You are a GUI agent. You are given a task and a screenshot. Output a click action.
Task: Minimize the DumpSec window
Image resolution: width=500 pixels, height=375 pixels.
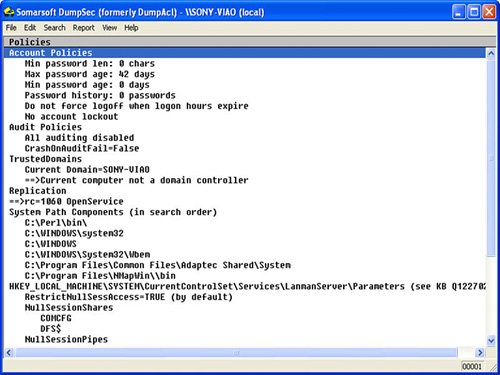click(459, 12)
